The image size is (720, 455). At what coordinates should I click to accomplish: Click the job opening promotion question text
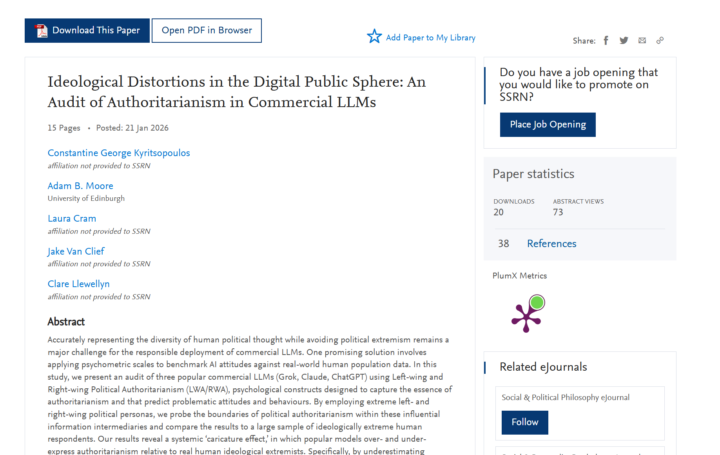pos(579,84)
